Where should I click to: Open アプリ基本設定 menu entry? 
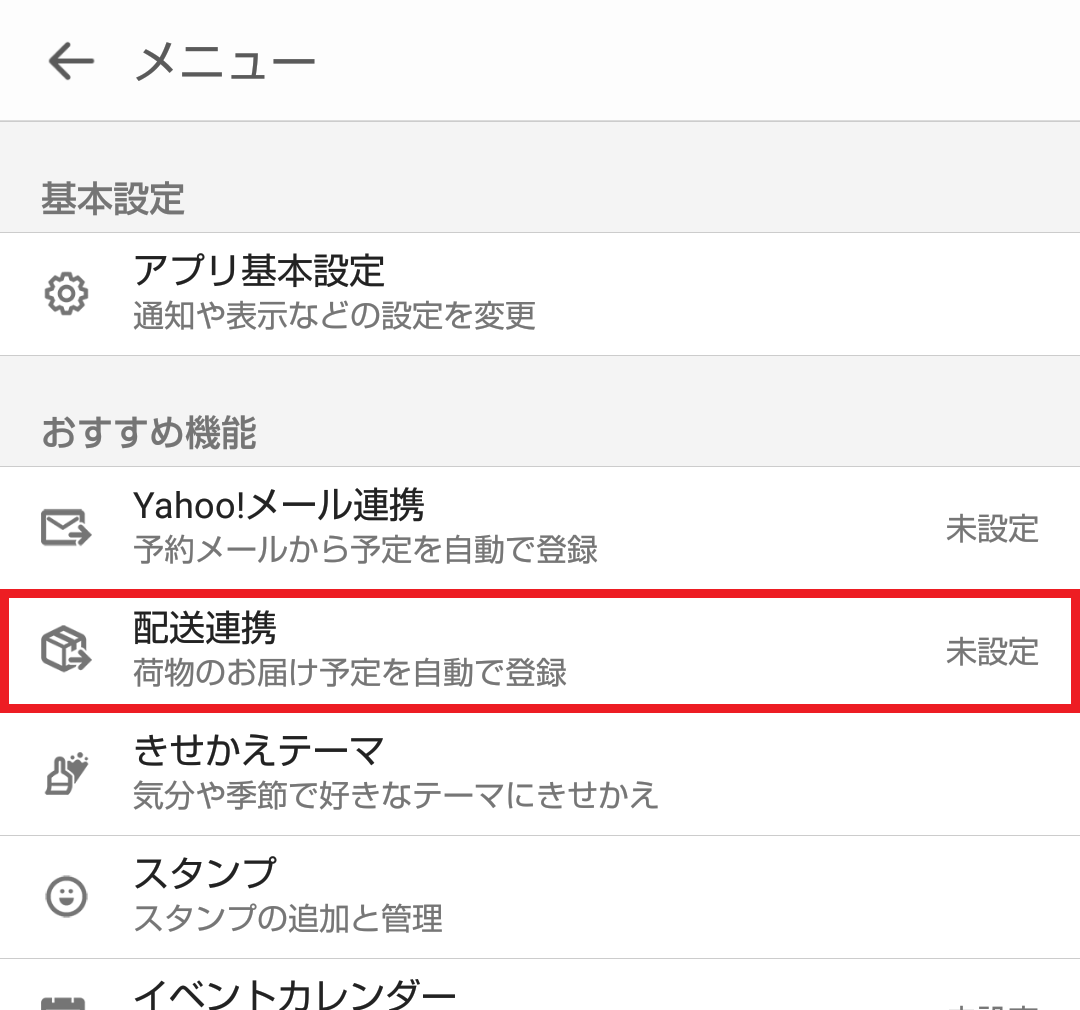259,271
